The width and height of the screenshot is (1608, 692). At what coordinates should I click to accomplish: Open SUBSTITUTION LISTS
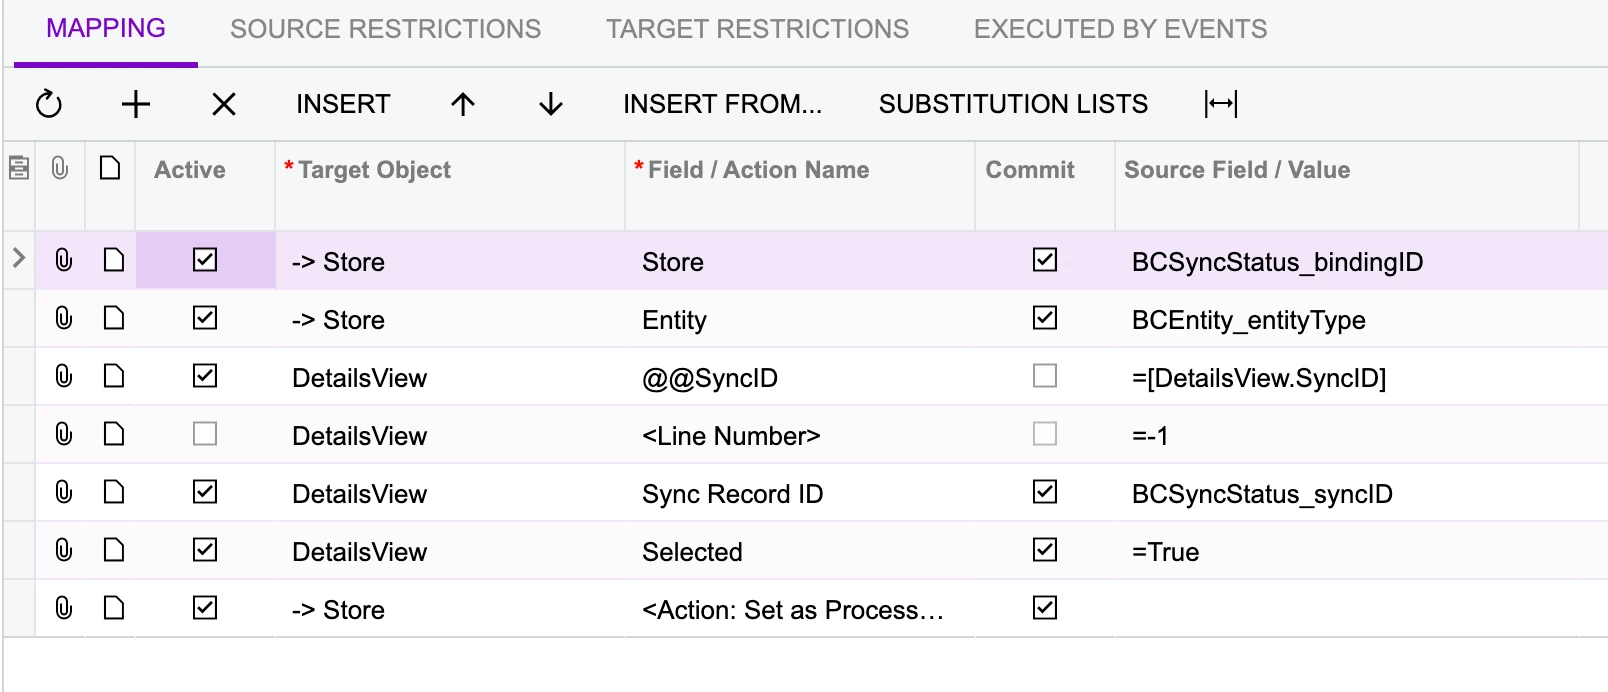1014,104
